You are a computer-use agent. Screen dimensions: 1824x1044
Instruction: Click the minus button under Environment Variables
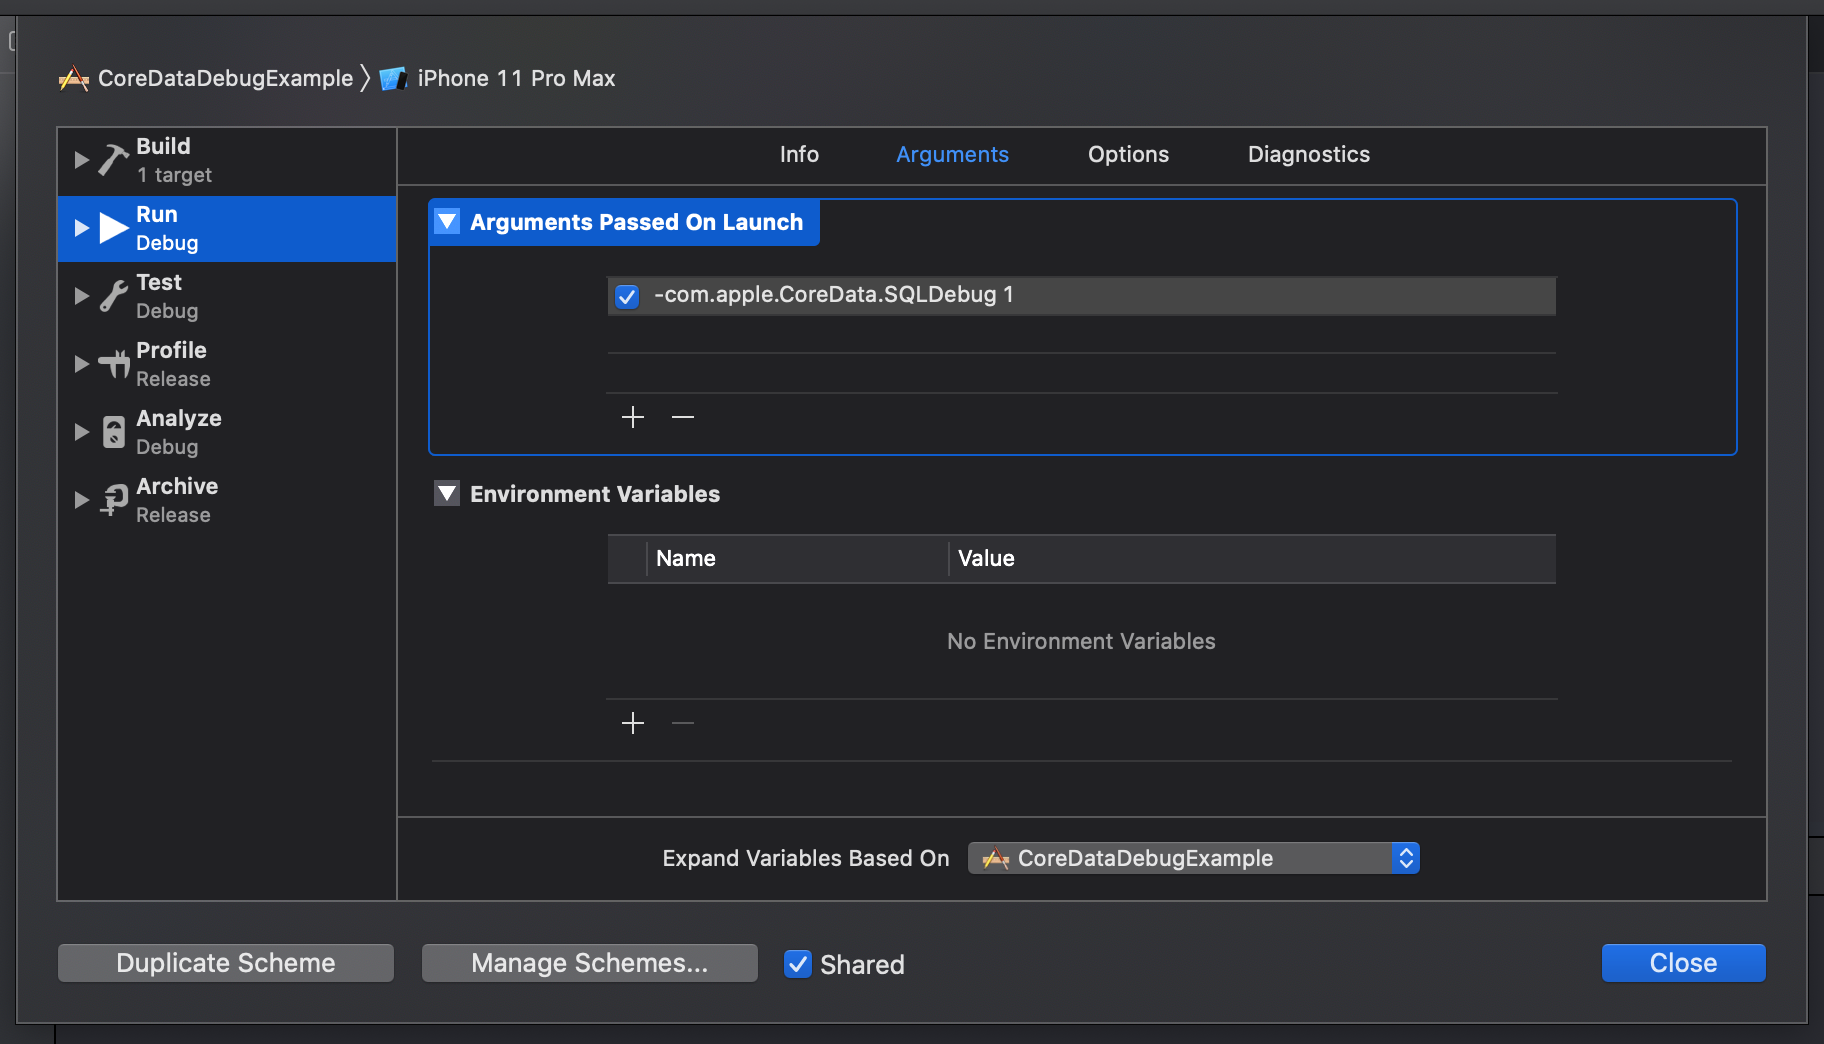[683, 723]
